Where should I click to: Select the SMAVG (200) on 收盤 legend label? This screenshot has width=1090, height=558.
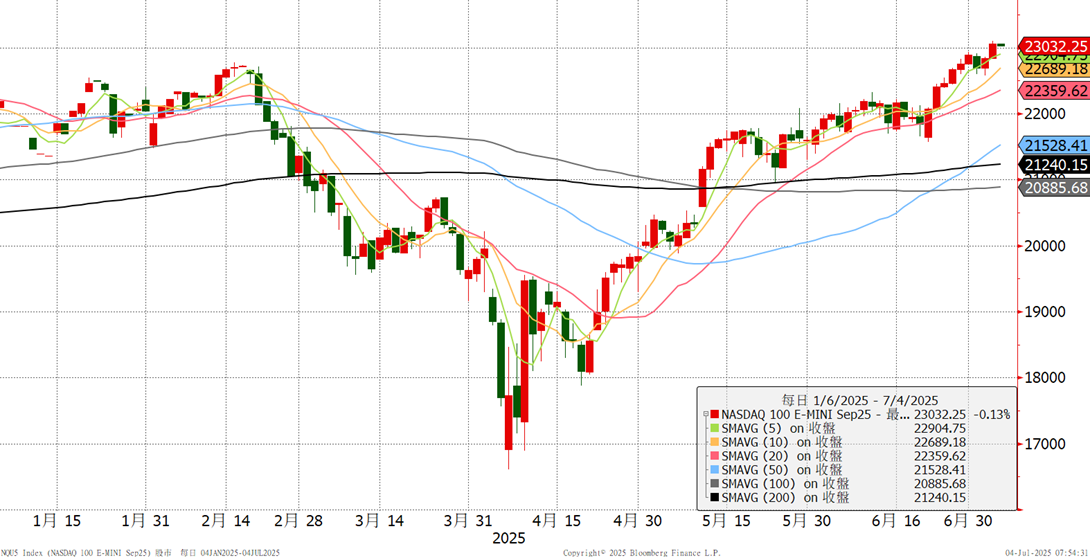pyautogui.click(x=786, y=498)
